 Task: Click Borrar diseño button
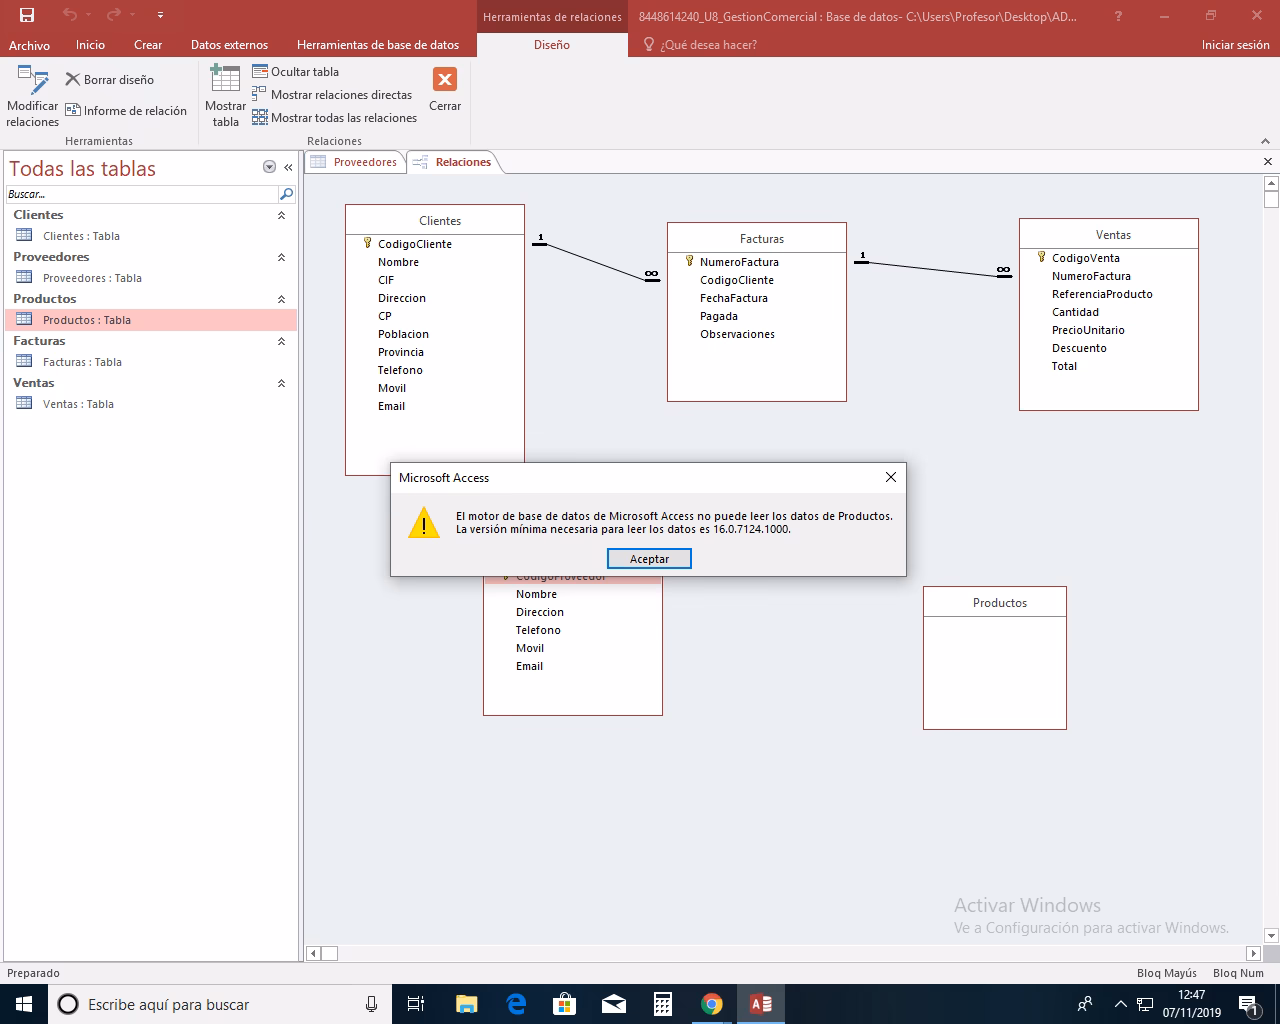click(110, 80)
